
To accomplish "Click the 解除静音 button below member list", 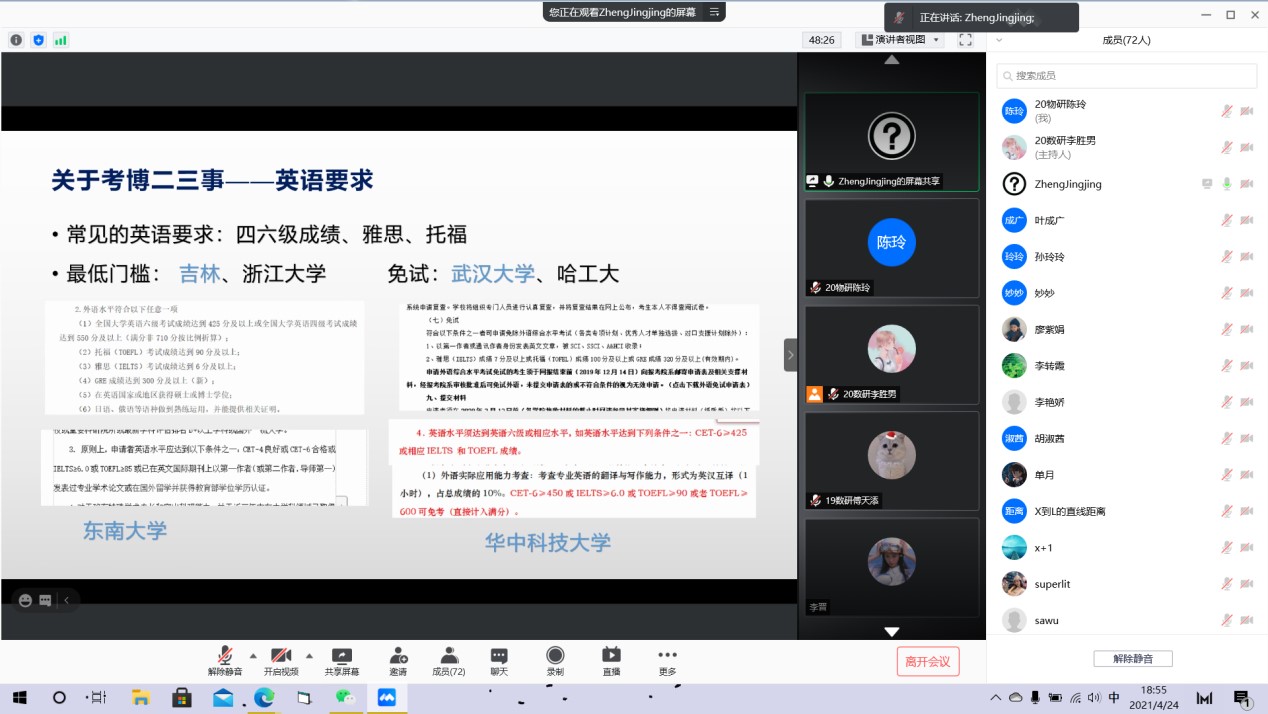I will click(1132, 659).
